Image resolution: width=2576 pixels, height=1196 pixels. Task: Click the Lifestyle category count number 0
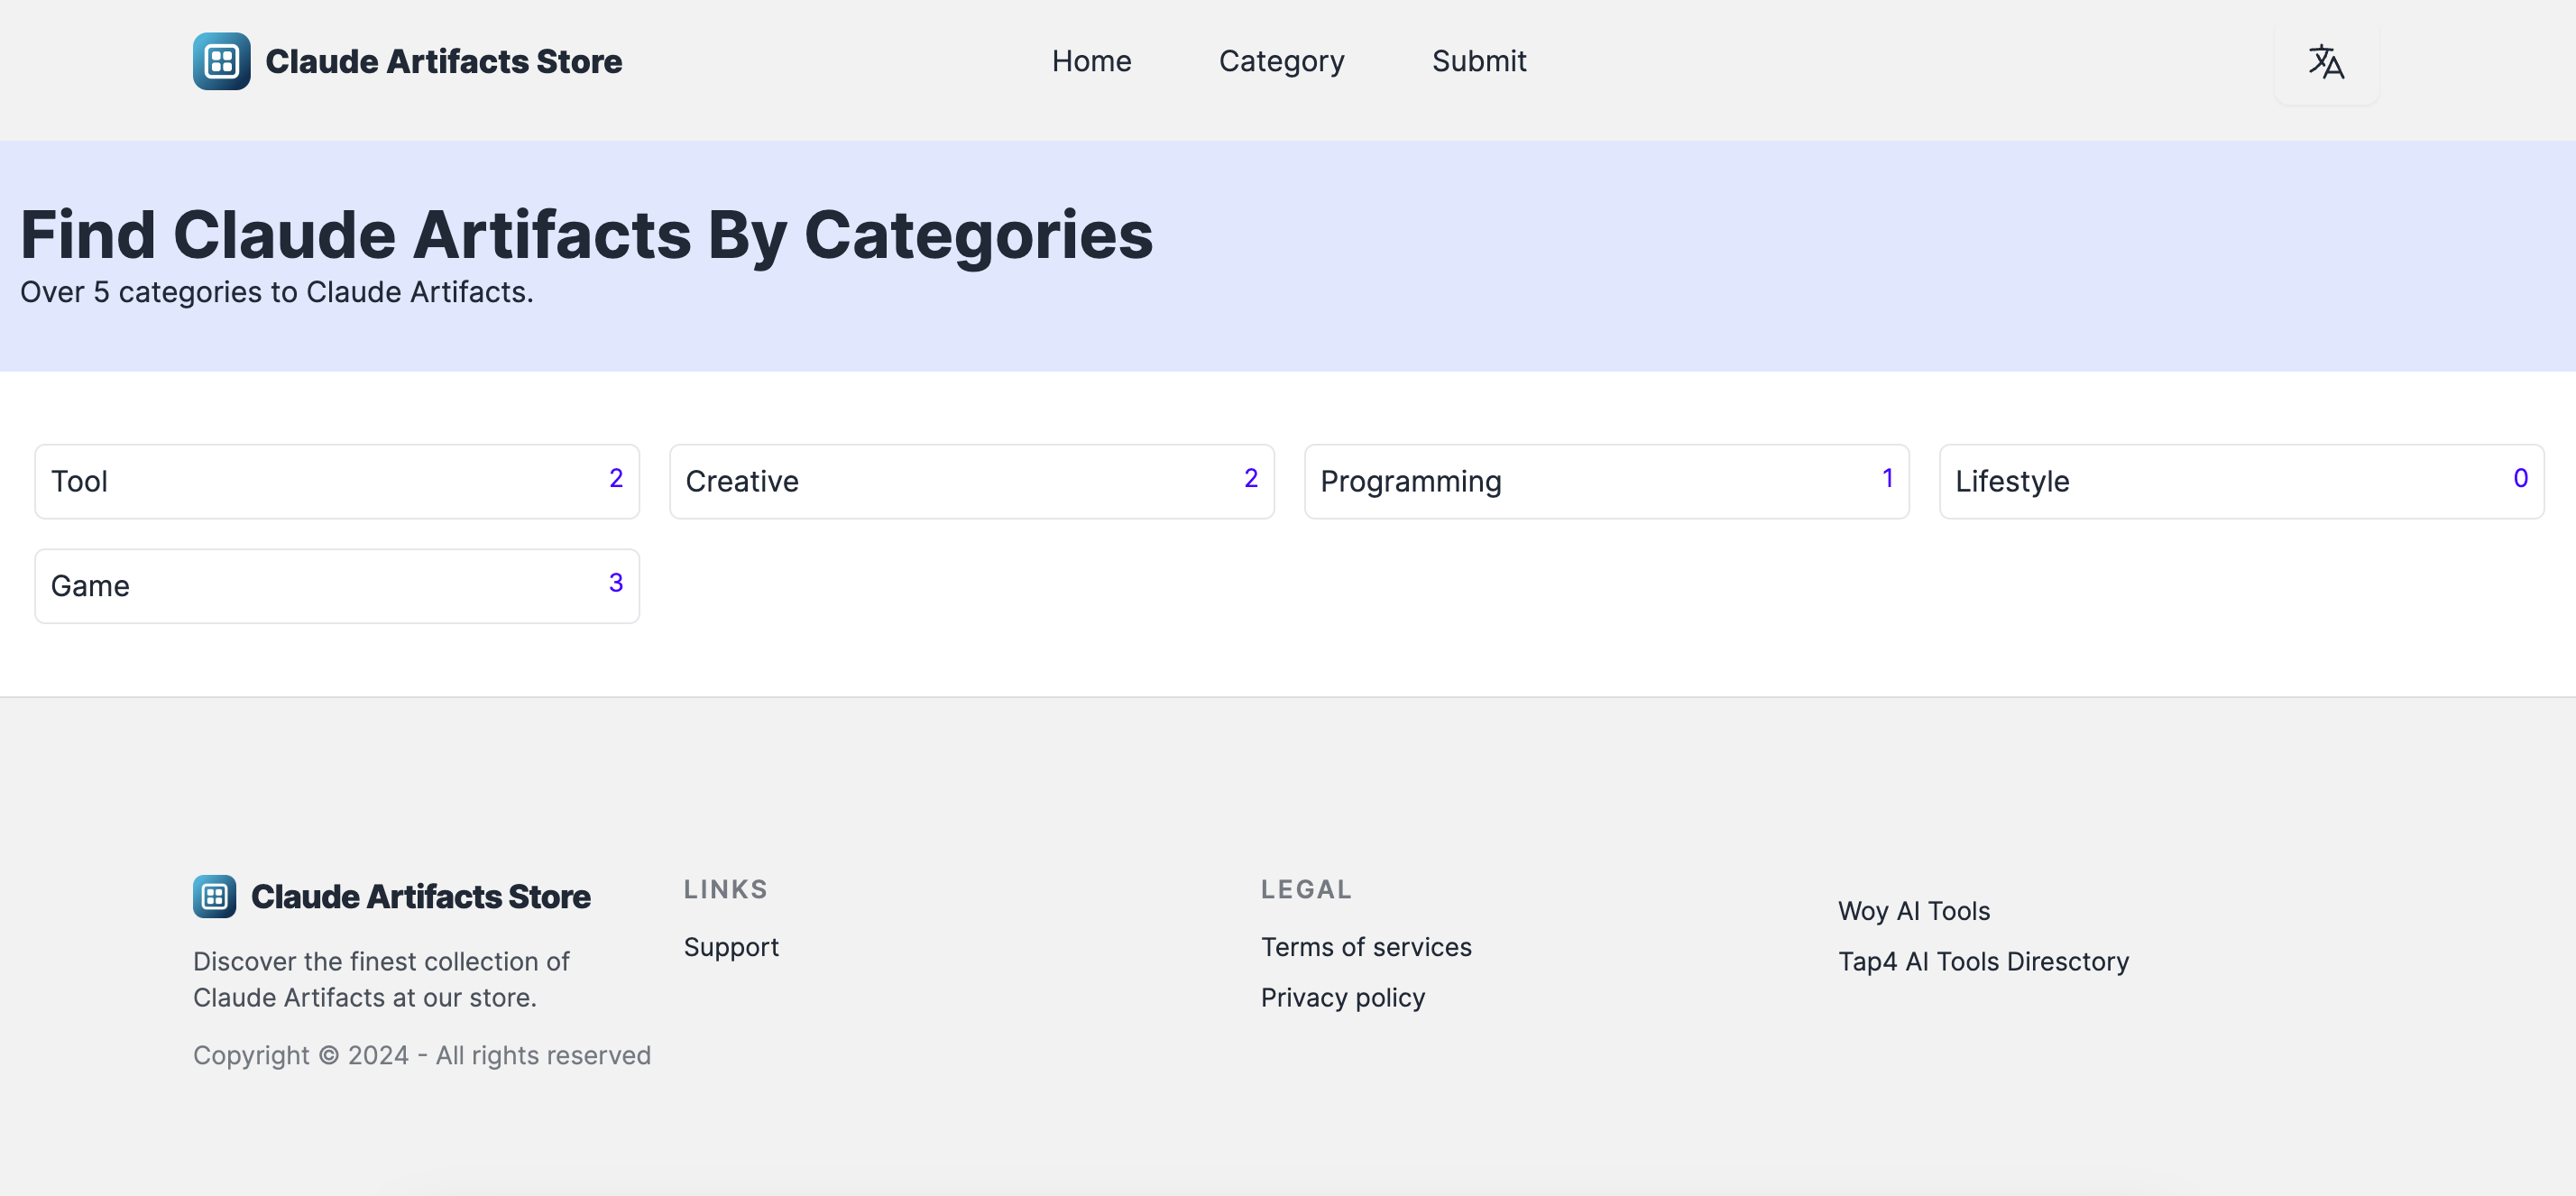2519,478
